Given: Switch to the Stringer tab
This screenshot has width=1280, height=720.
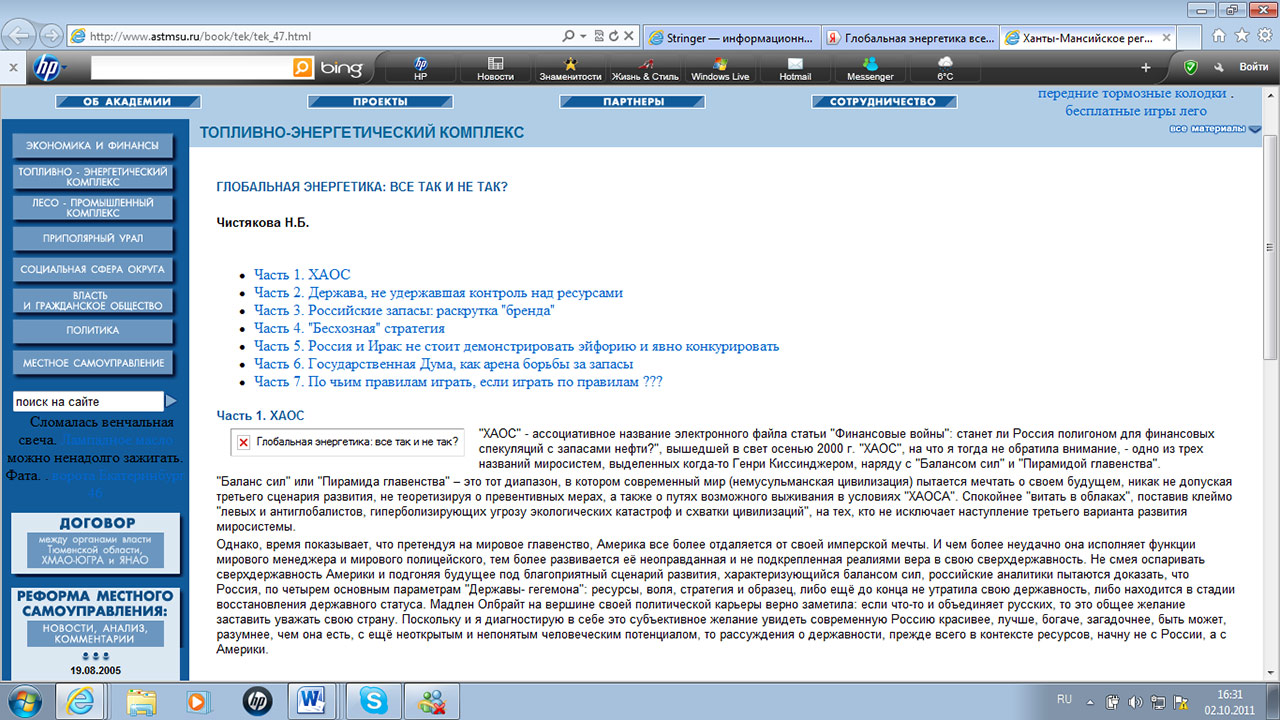Looking at the screenshot, I should pos(733,38).
